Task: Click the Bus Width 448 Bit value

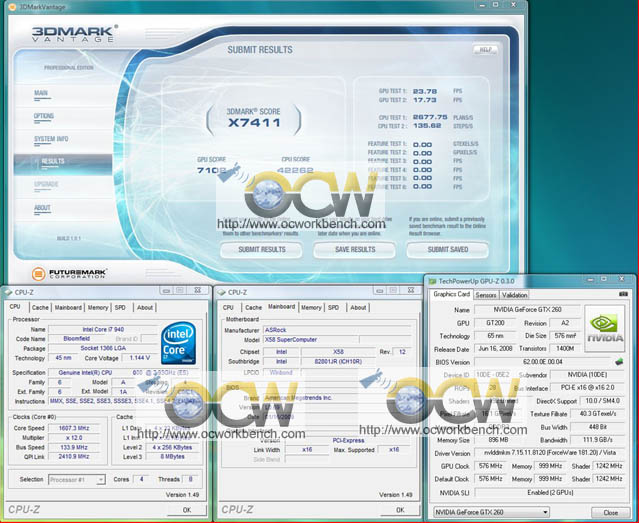Action: 597,427
